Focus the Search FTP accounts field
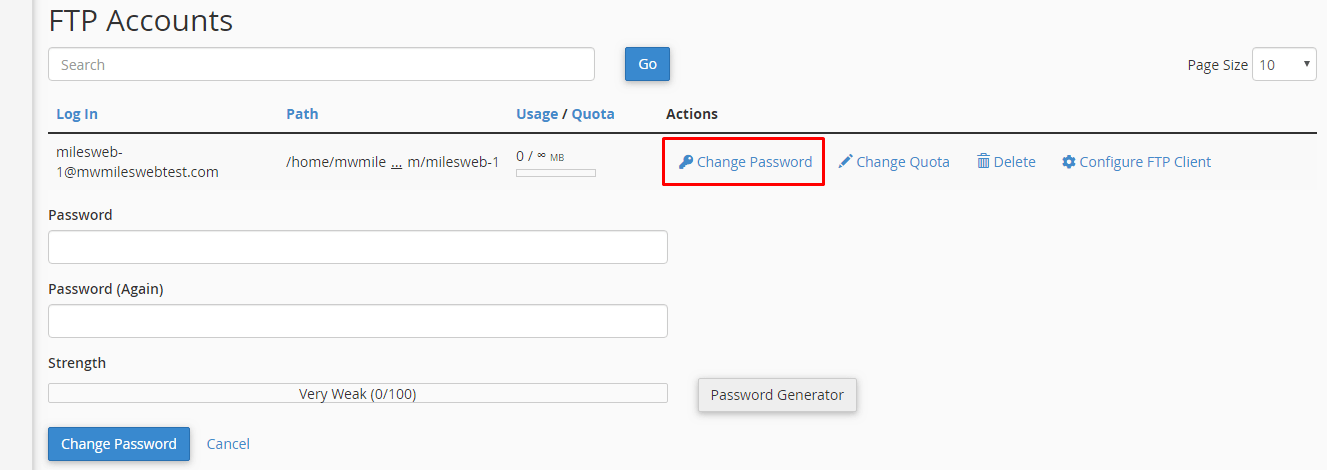 pyautogui.click(x=321, y=65)
